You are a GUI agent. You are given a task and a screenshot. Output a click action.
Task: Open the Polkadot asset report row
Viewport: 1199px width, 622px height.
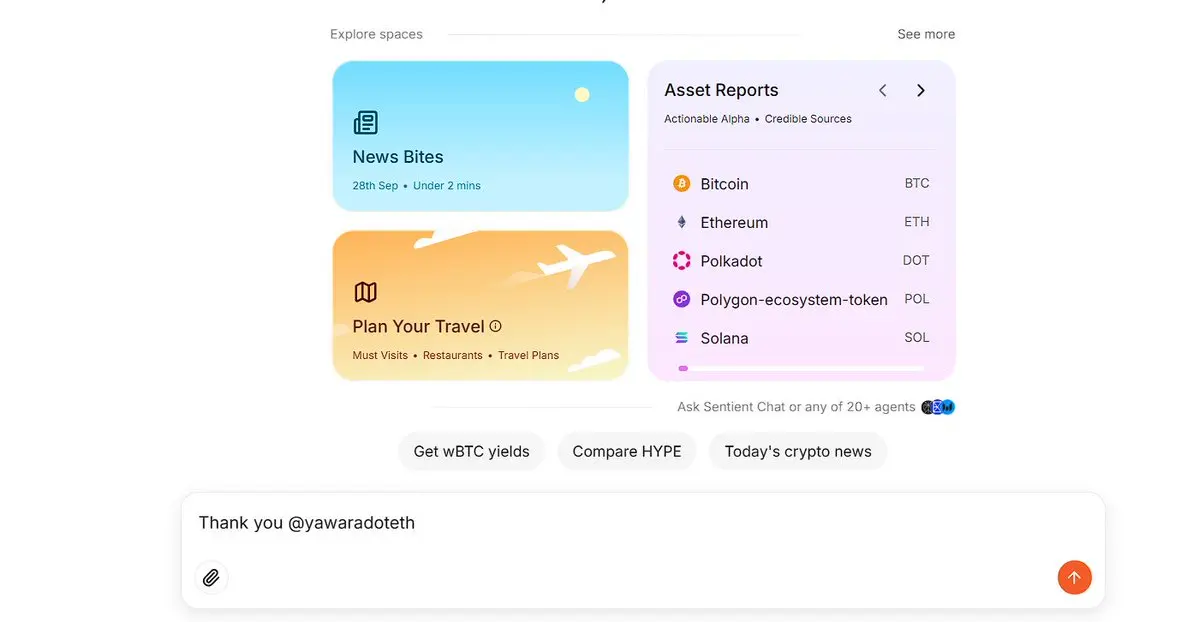click(x=801, y=261)
